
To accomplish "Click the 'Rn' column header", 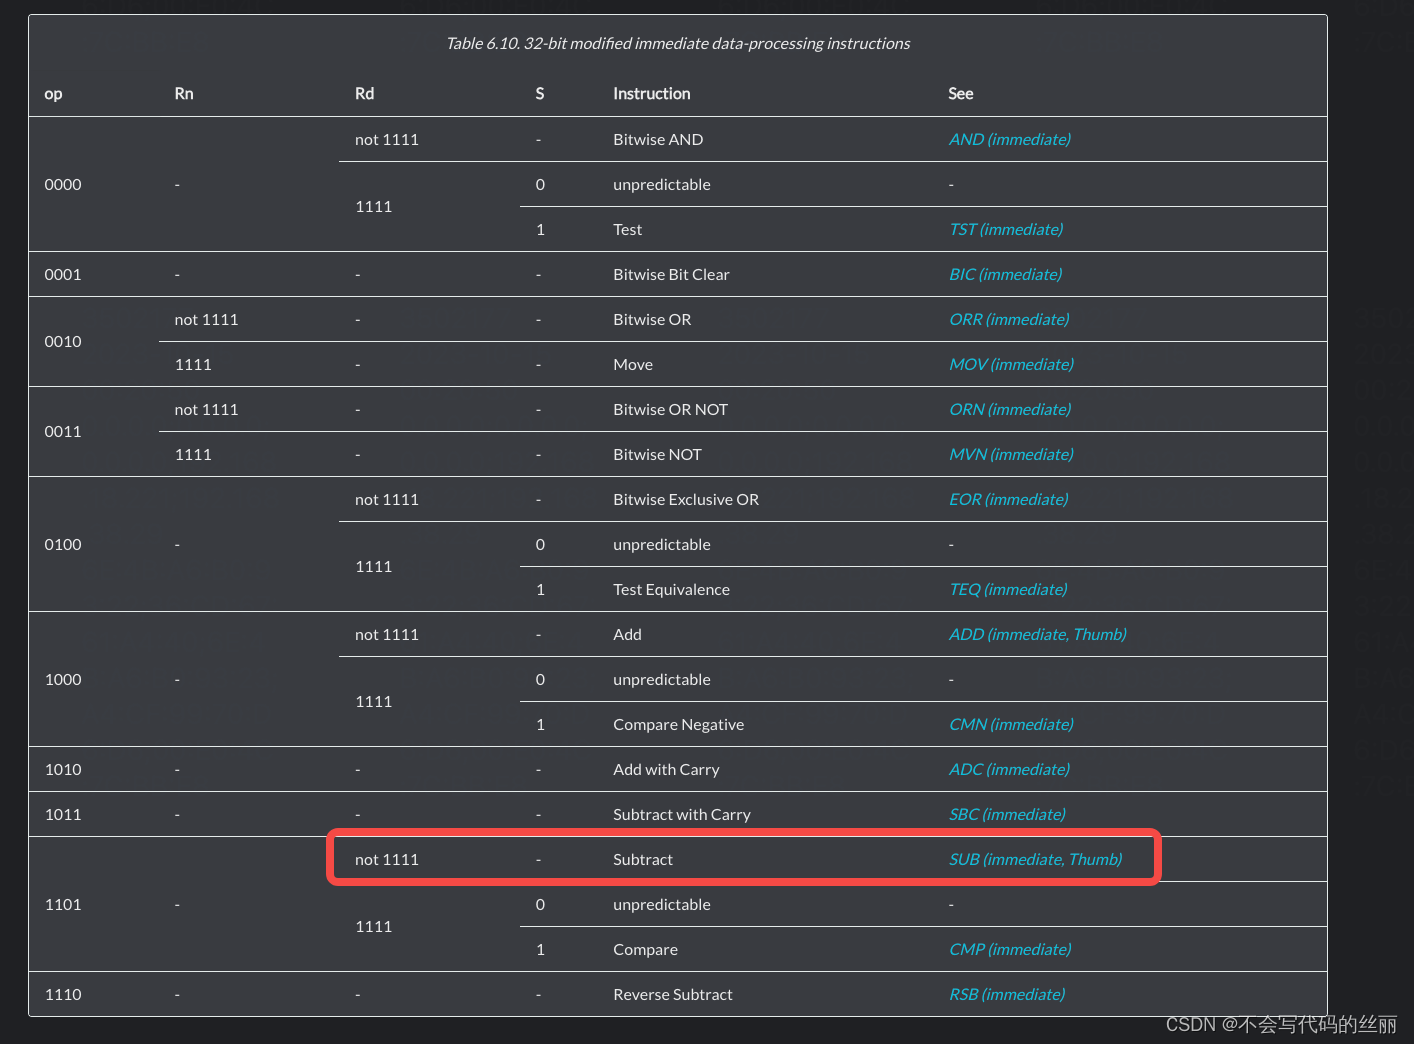I will click(184, 94).
